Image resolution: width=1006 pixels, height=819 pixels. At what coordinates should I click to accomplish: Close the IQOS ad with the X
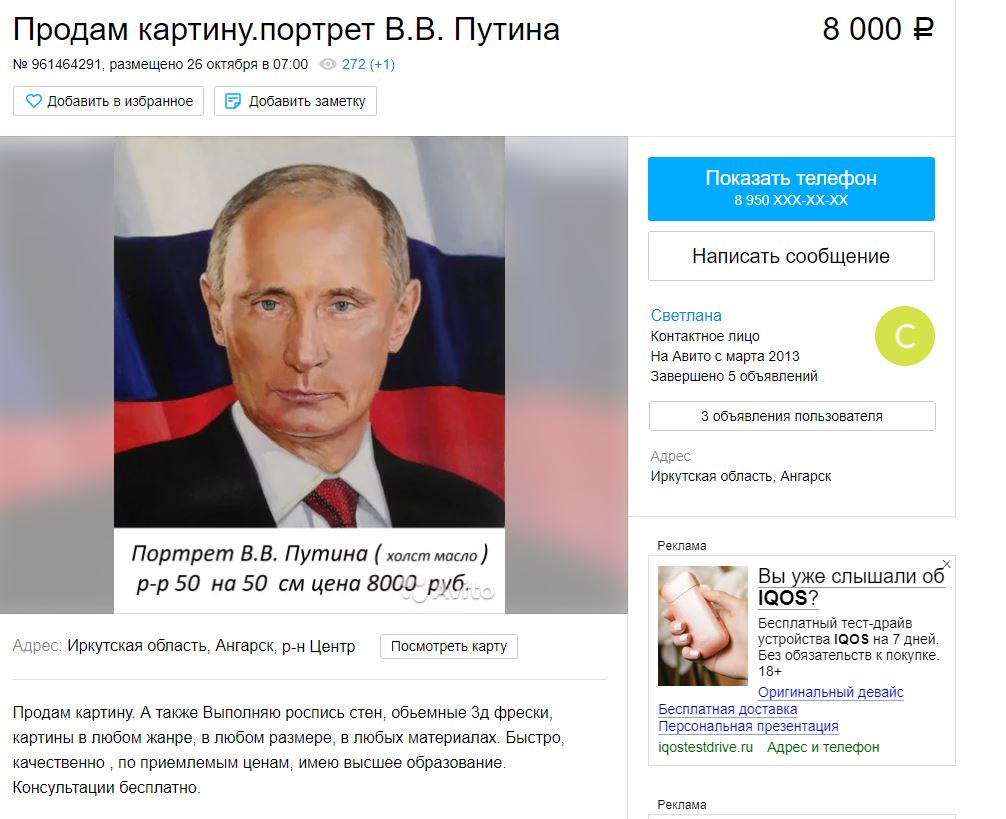[946, 564]
